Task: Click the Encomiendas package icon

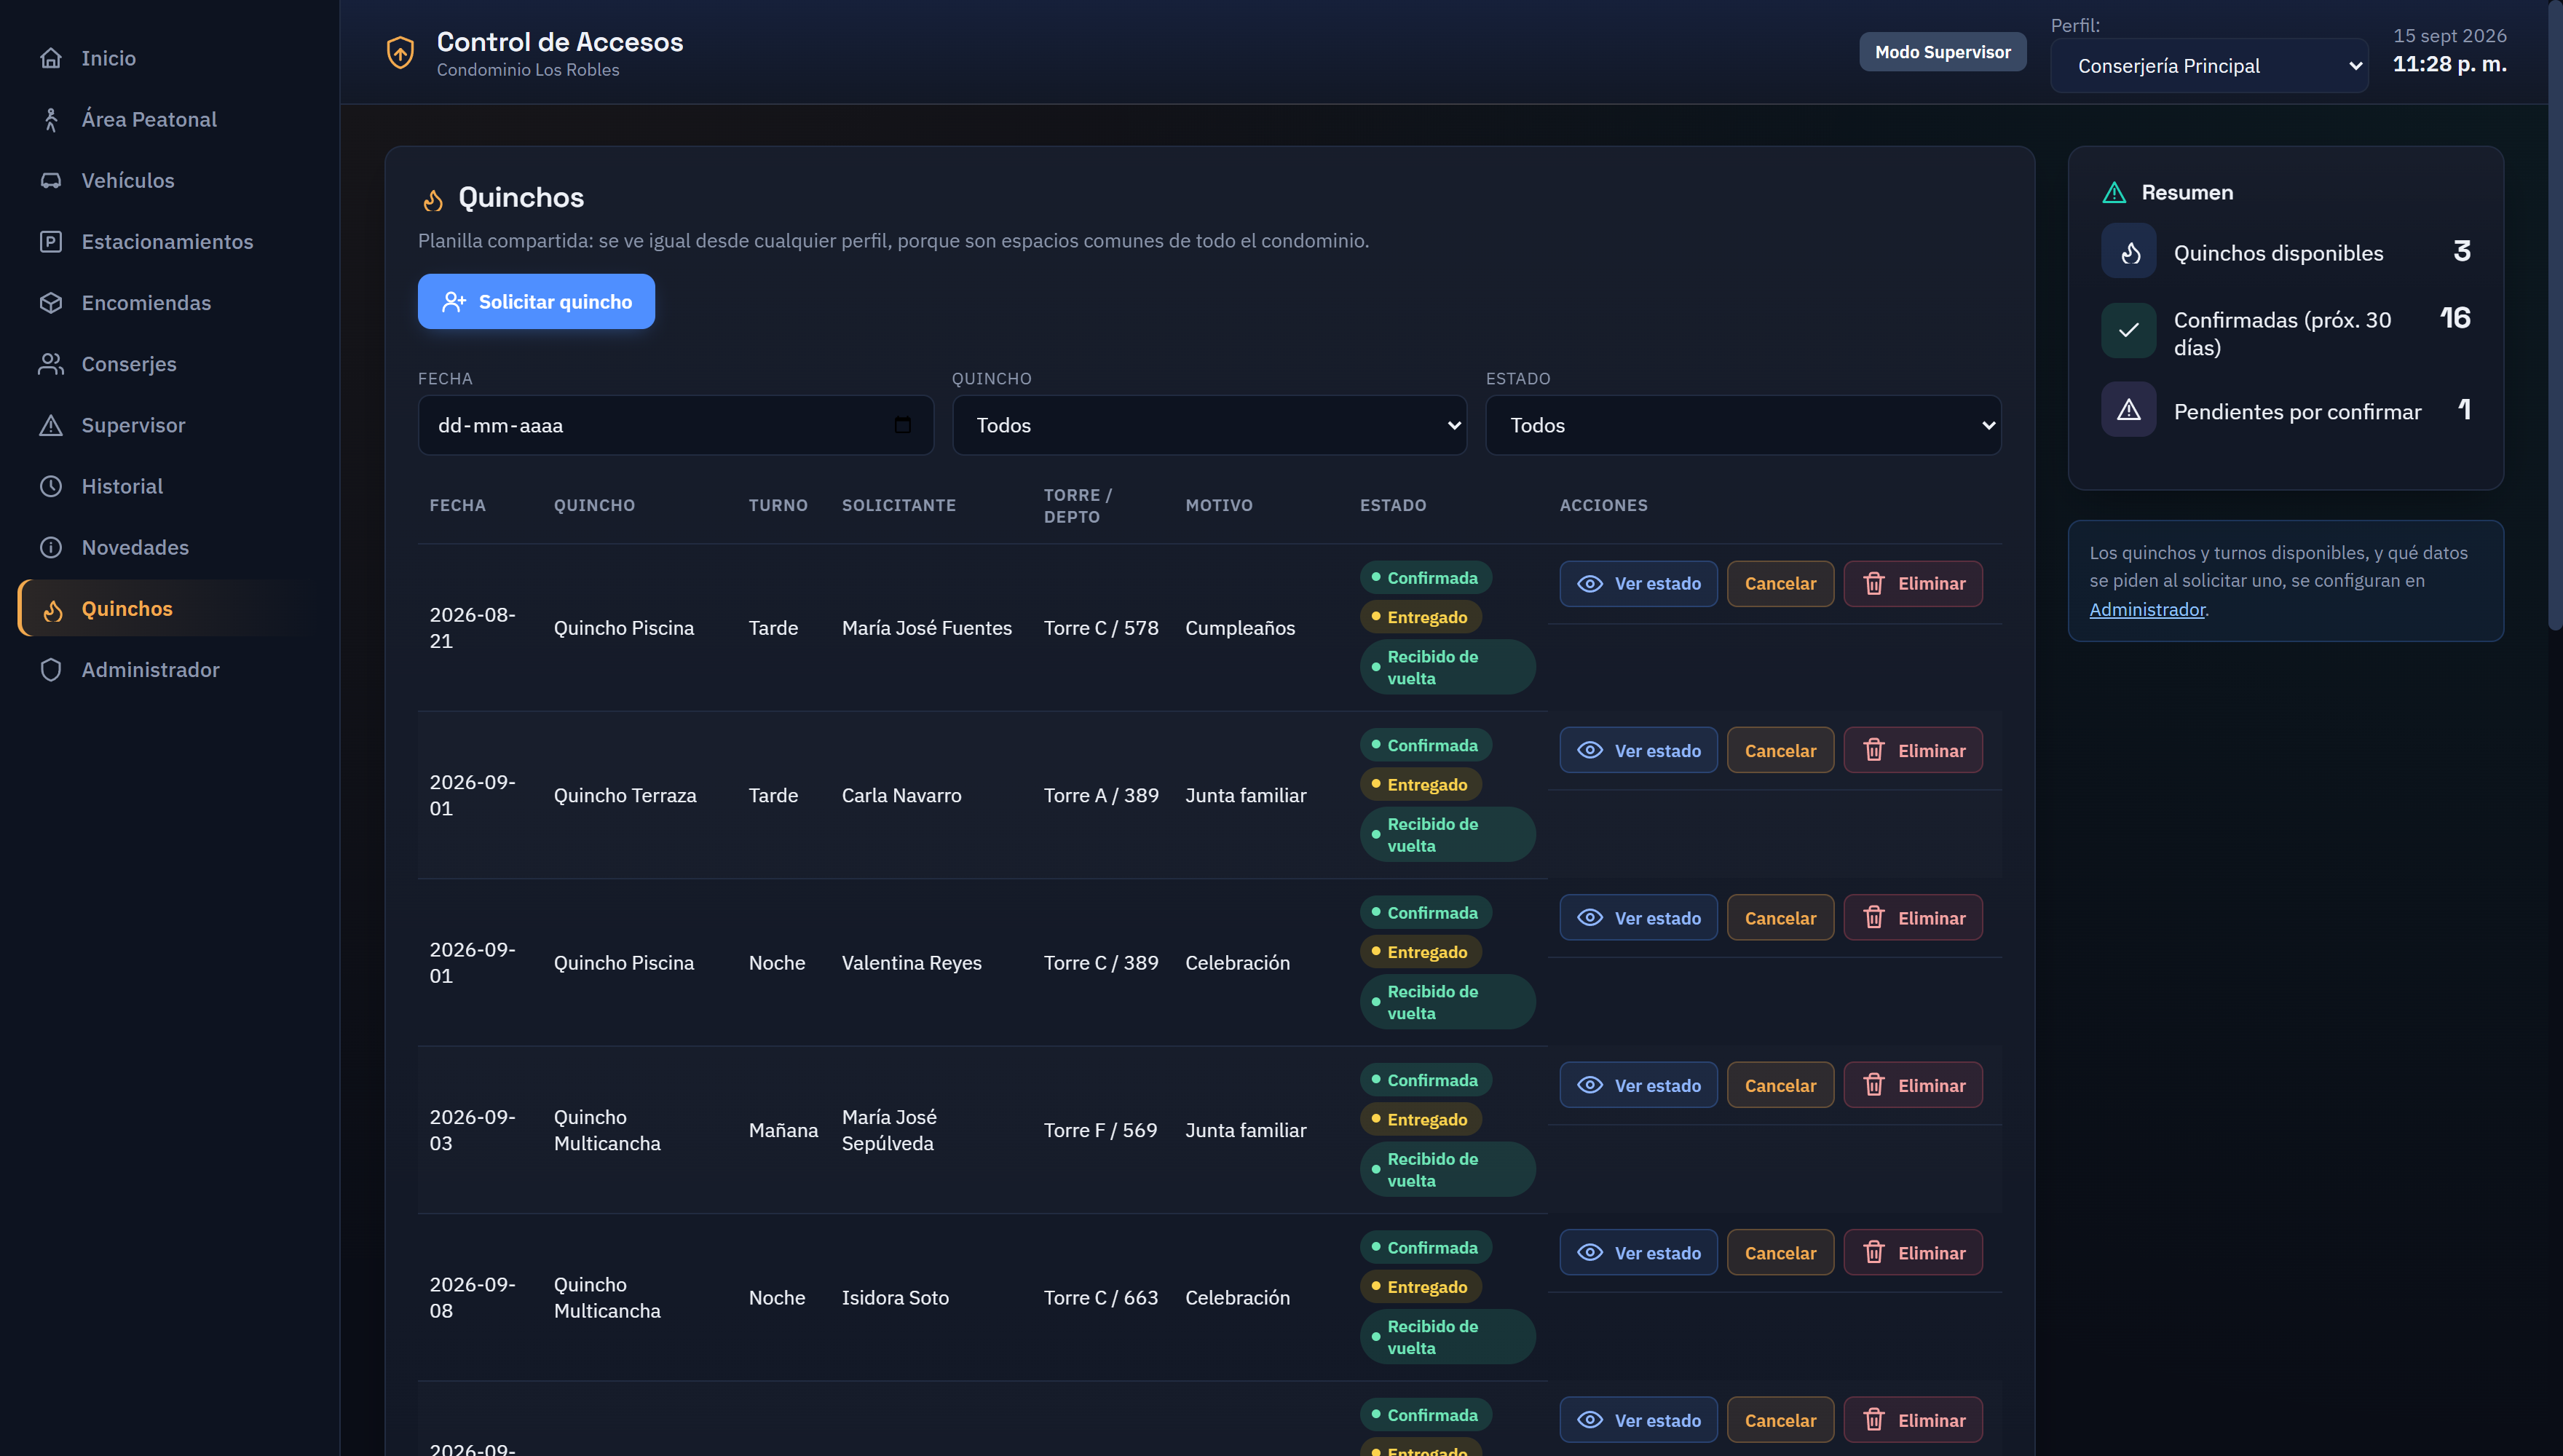Action: [51, 302]
